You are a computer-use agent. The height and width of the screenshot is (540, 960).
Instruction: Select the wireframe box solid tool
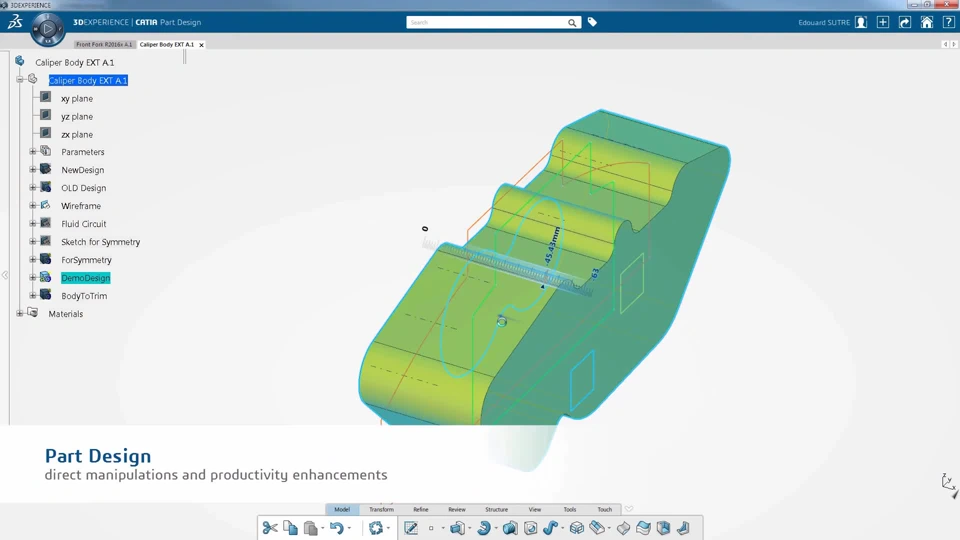tap(577, 528)
